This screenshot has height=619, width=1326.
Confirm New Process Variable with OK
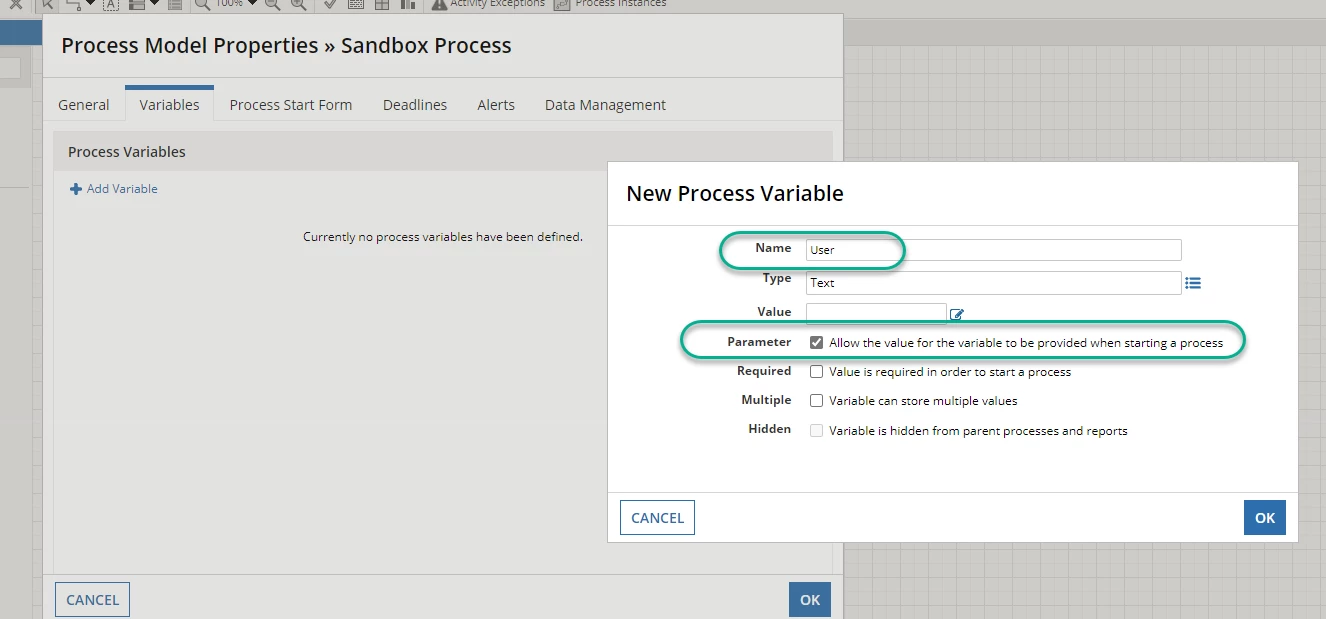pyautogui.click(x=1265, y=518)
